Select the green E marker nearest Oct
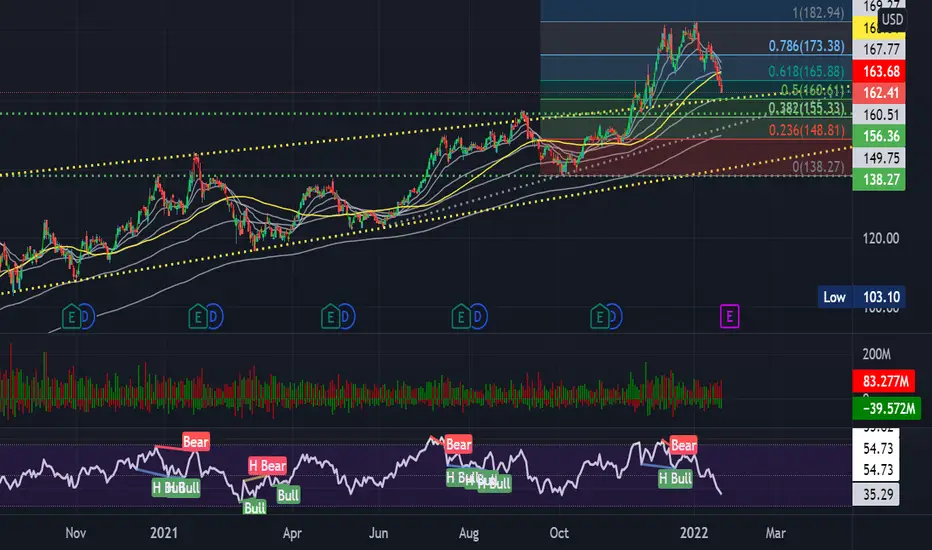The image size is (932, 550). [599, 317]
